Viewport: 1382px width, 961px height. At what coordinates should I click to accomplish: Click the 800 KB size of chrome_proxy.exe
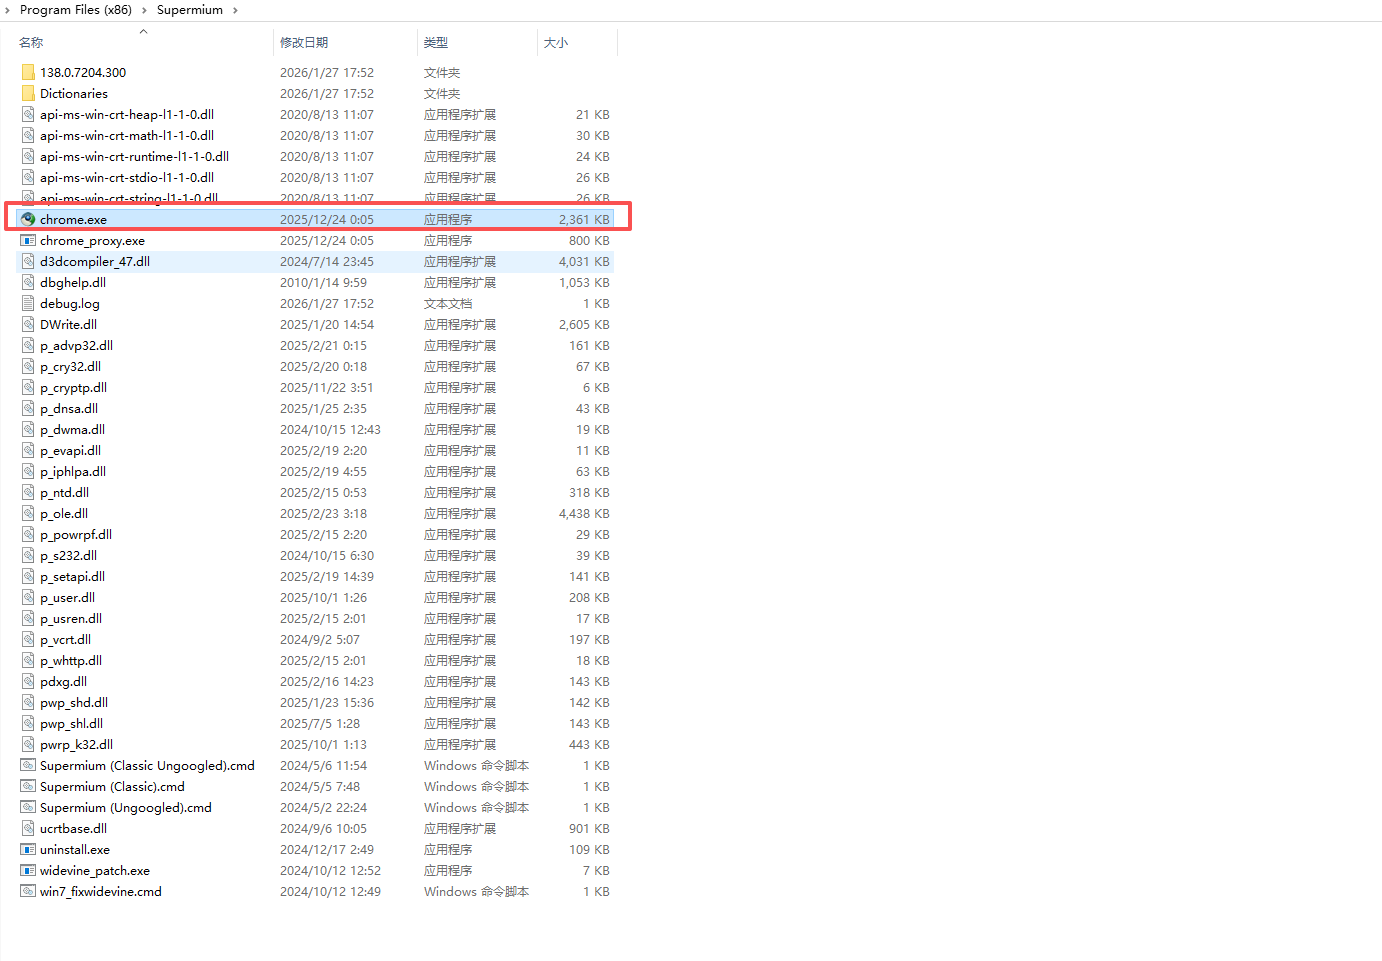click(590, 240)
